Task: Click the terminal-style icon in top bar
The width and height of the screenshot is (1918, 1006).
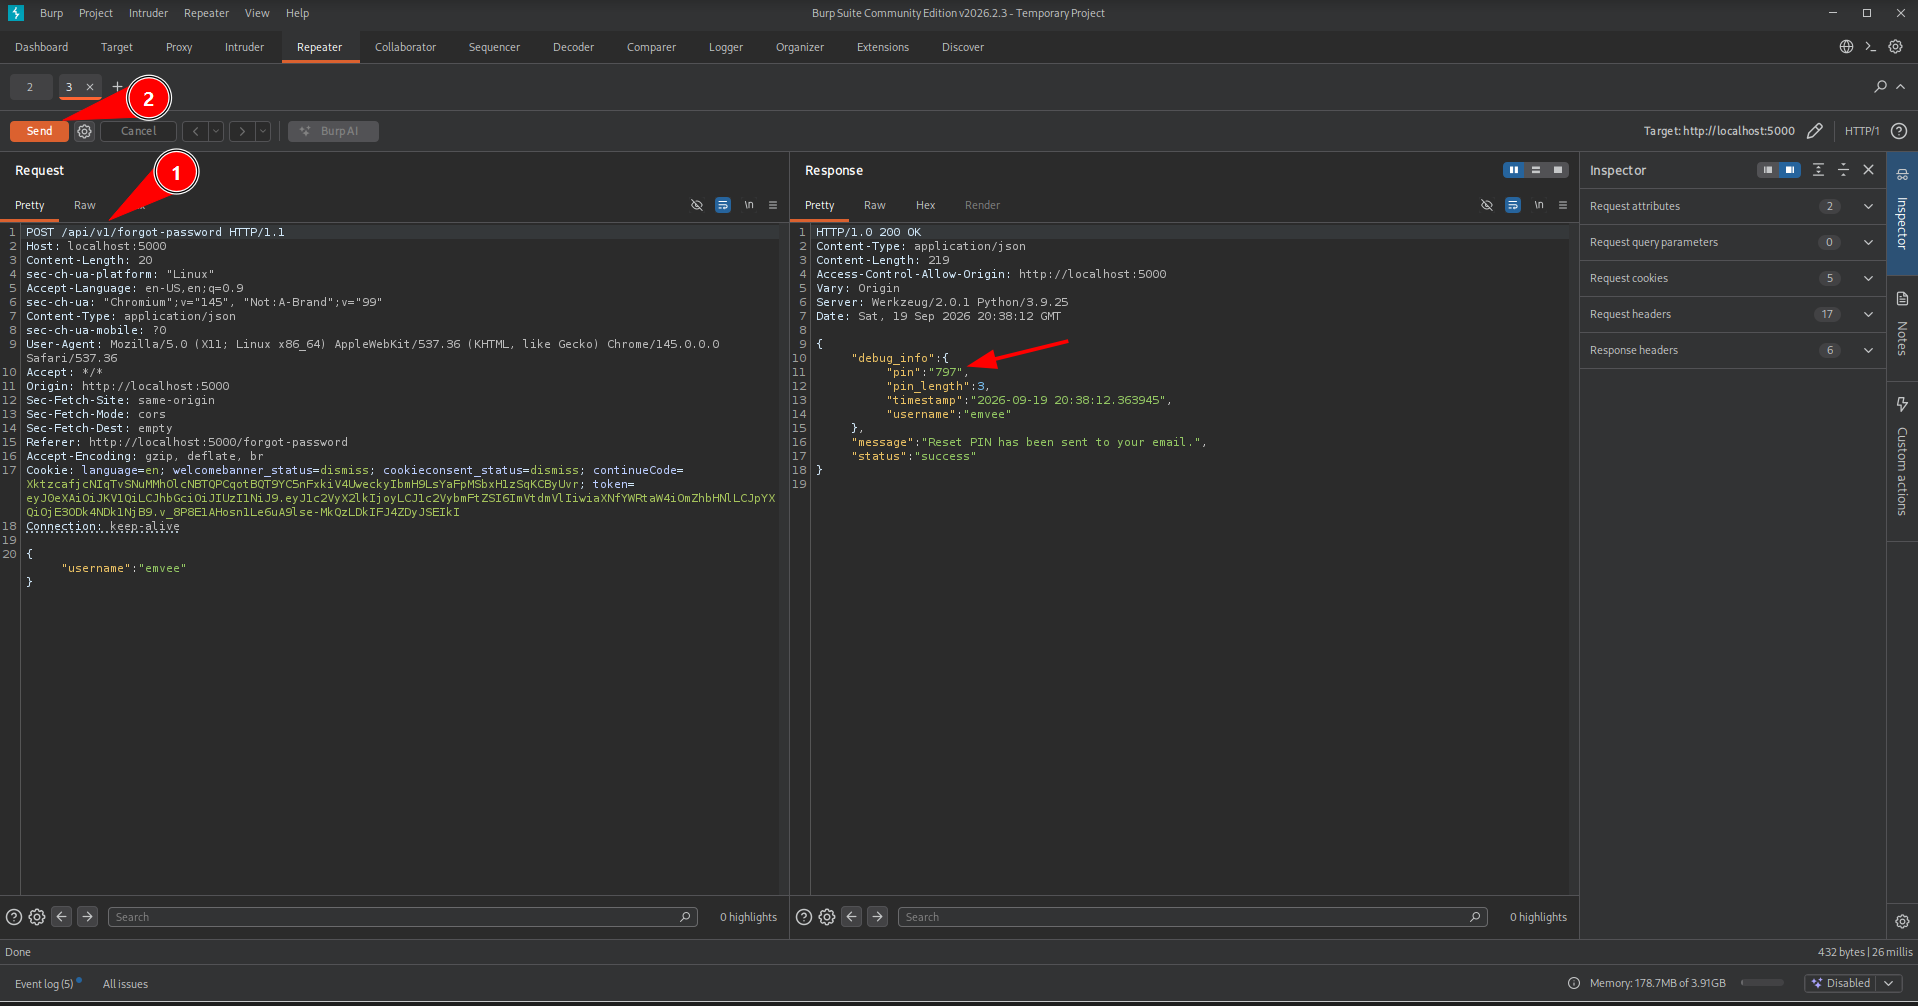Action: click(1870, 47)
